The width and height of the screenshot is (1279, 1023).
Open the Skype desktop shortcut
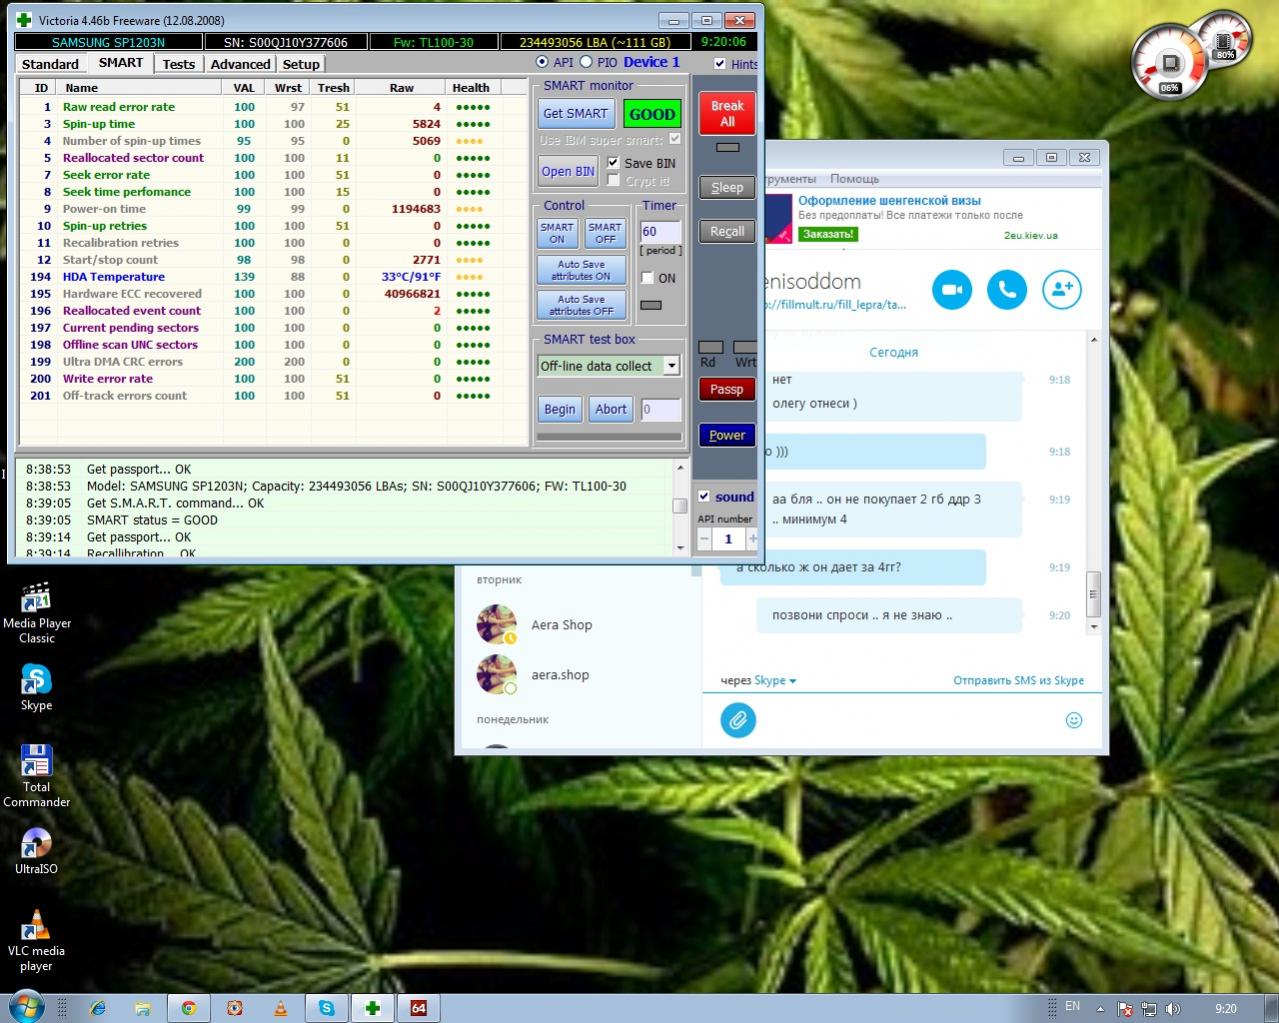point(37,687)
